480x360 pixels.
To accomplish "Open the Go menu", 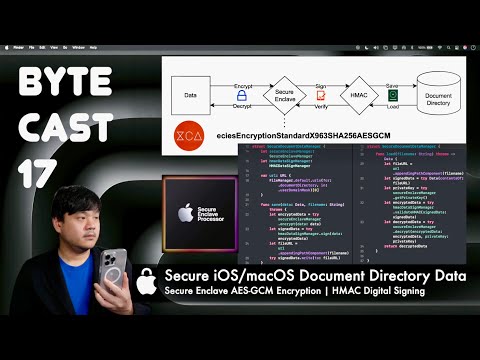I will click(x=65, y=48).
